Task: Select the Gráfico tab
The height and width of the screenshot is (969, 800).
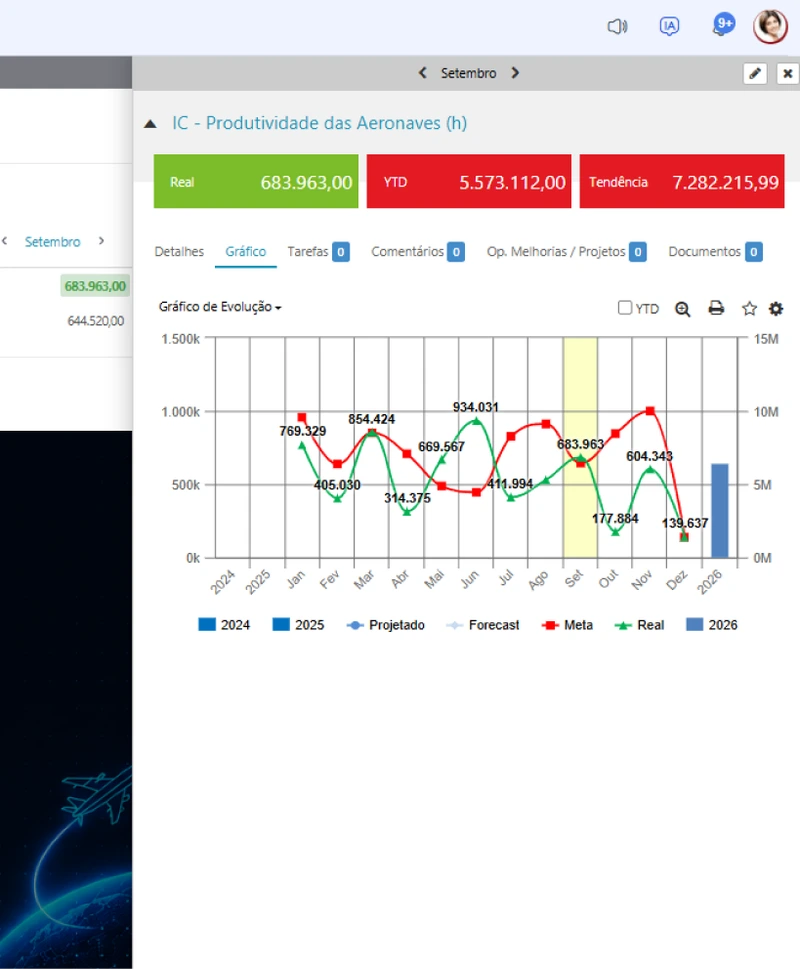Action: tap(245, 252)
